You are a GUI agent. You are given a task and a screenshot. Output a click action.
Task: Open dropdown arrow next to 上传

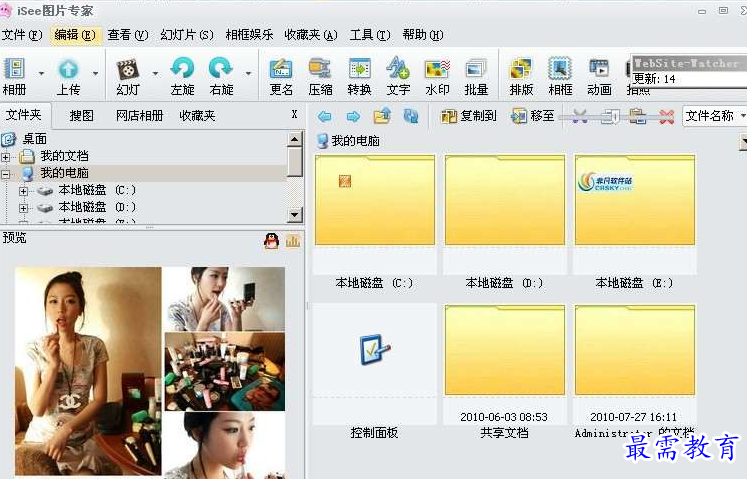tap(95, 73)
